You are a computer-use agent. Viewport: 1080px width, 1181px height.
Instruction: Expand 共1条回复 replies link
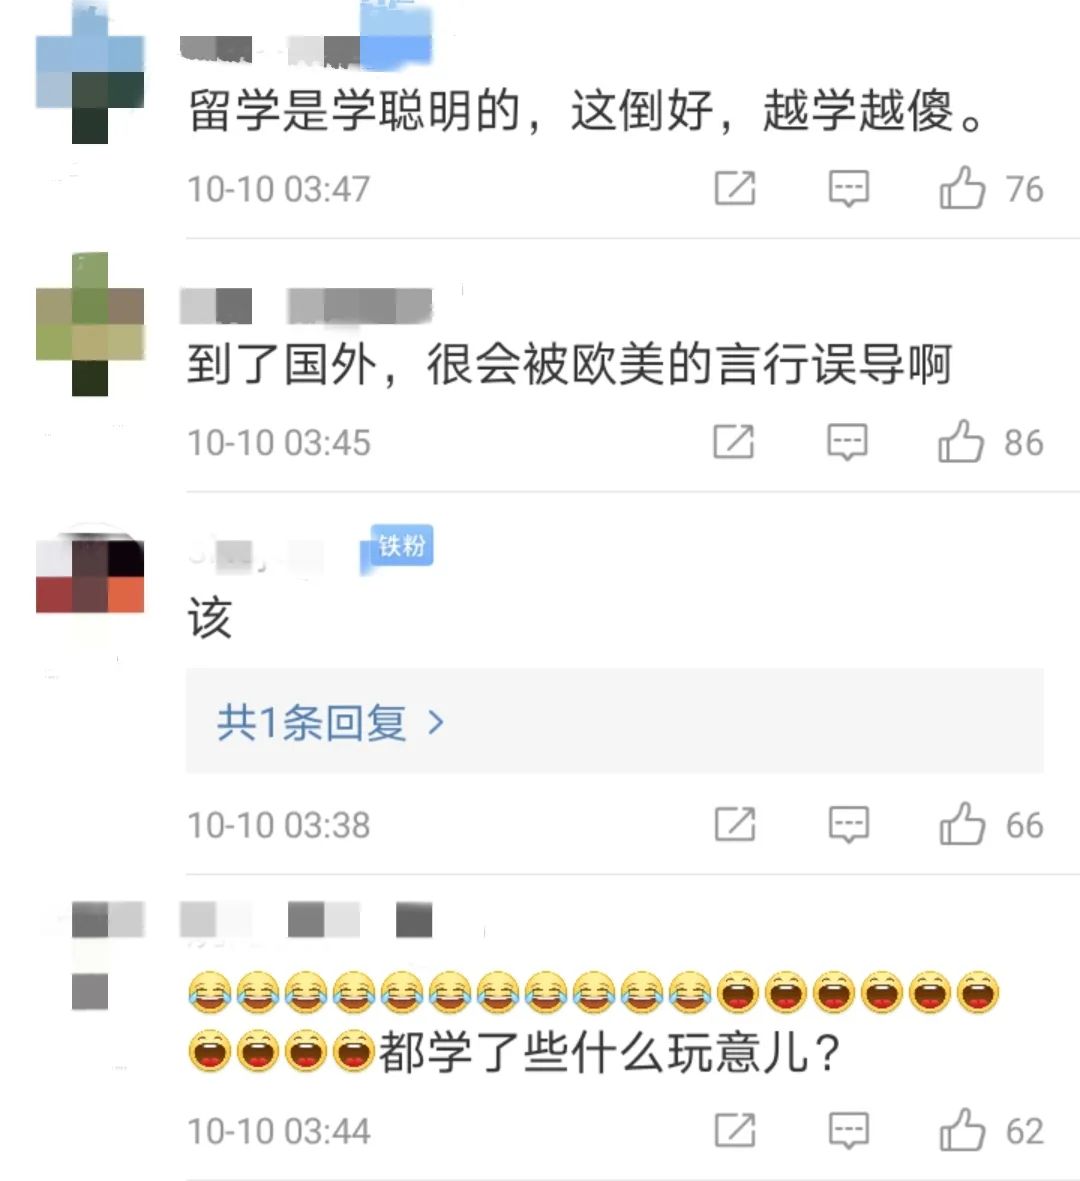point(615,722)
